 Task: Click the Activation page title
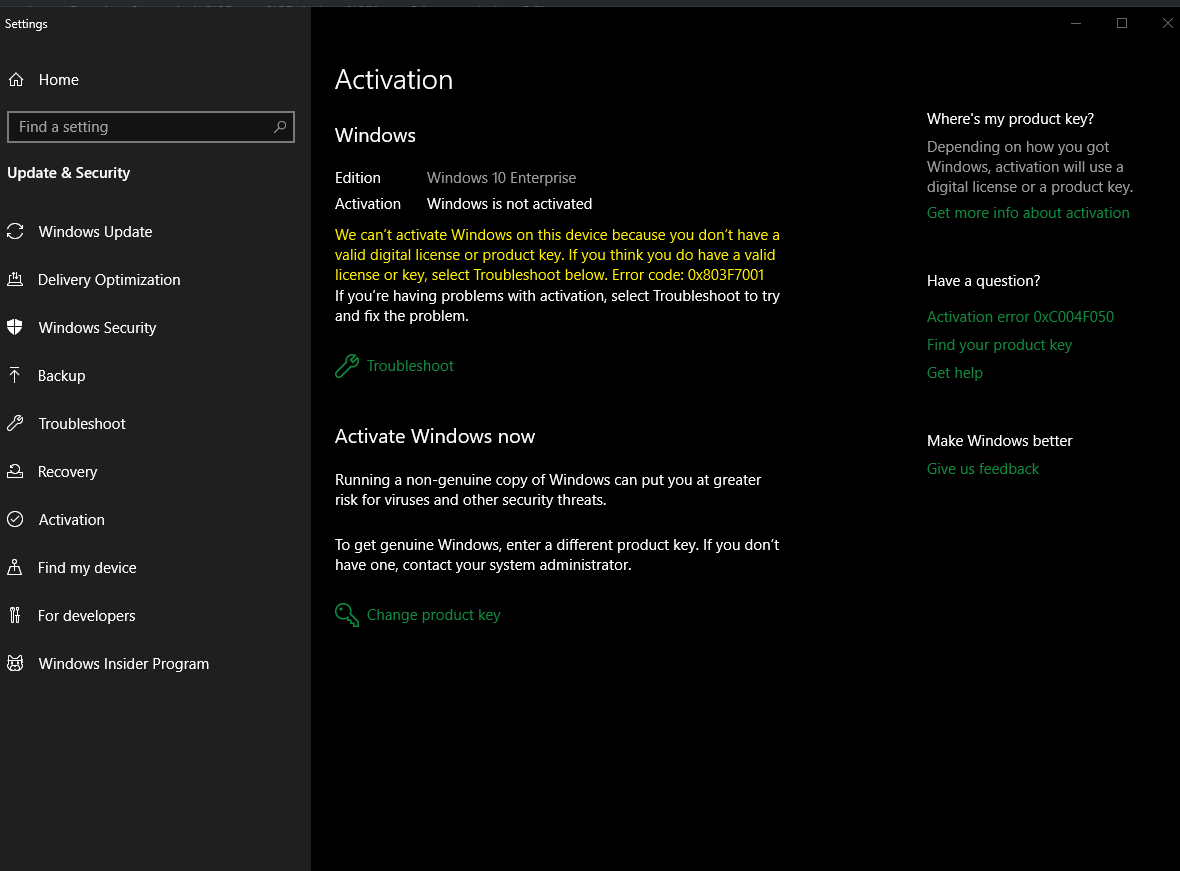pos(394,80)
